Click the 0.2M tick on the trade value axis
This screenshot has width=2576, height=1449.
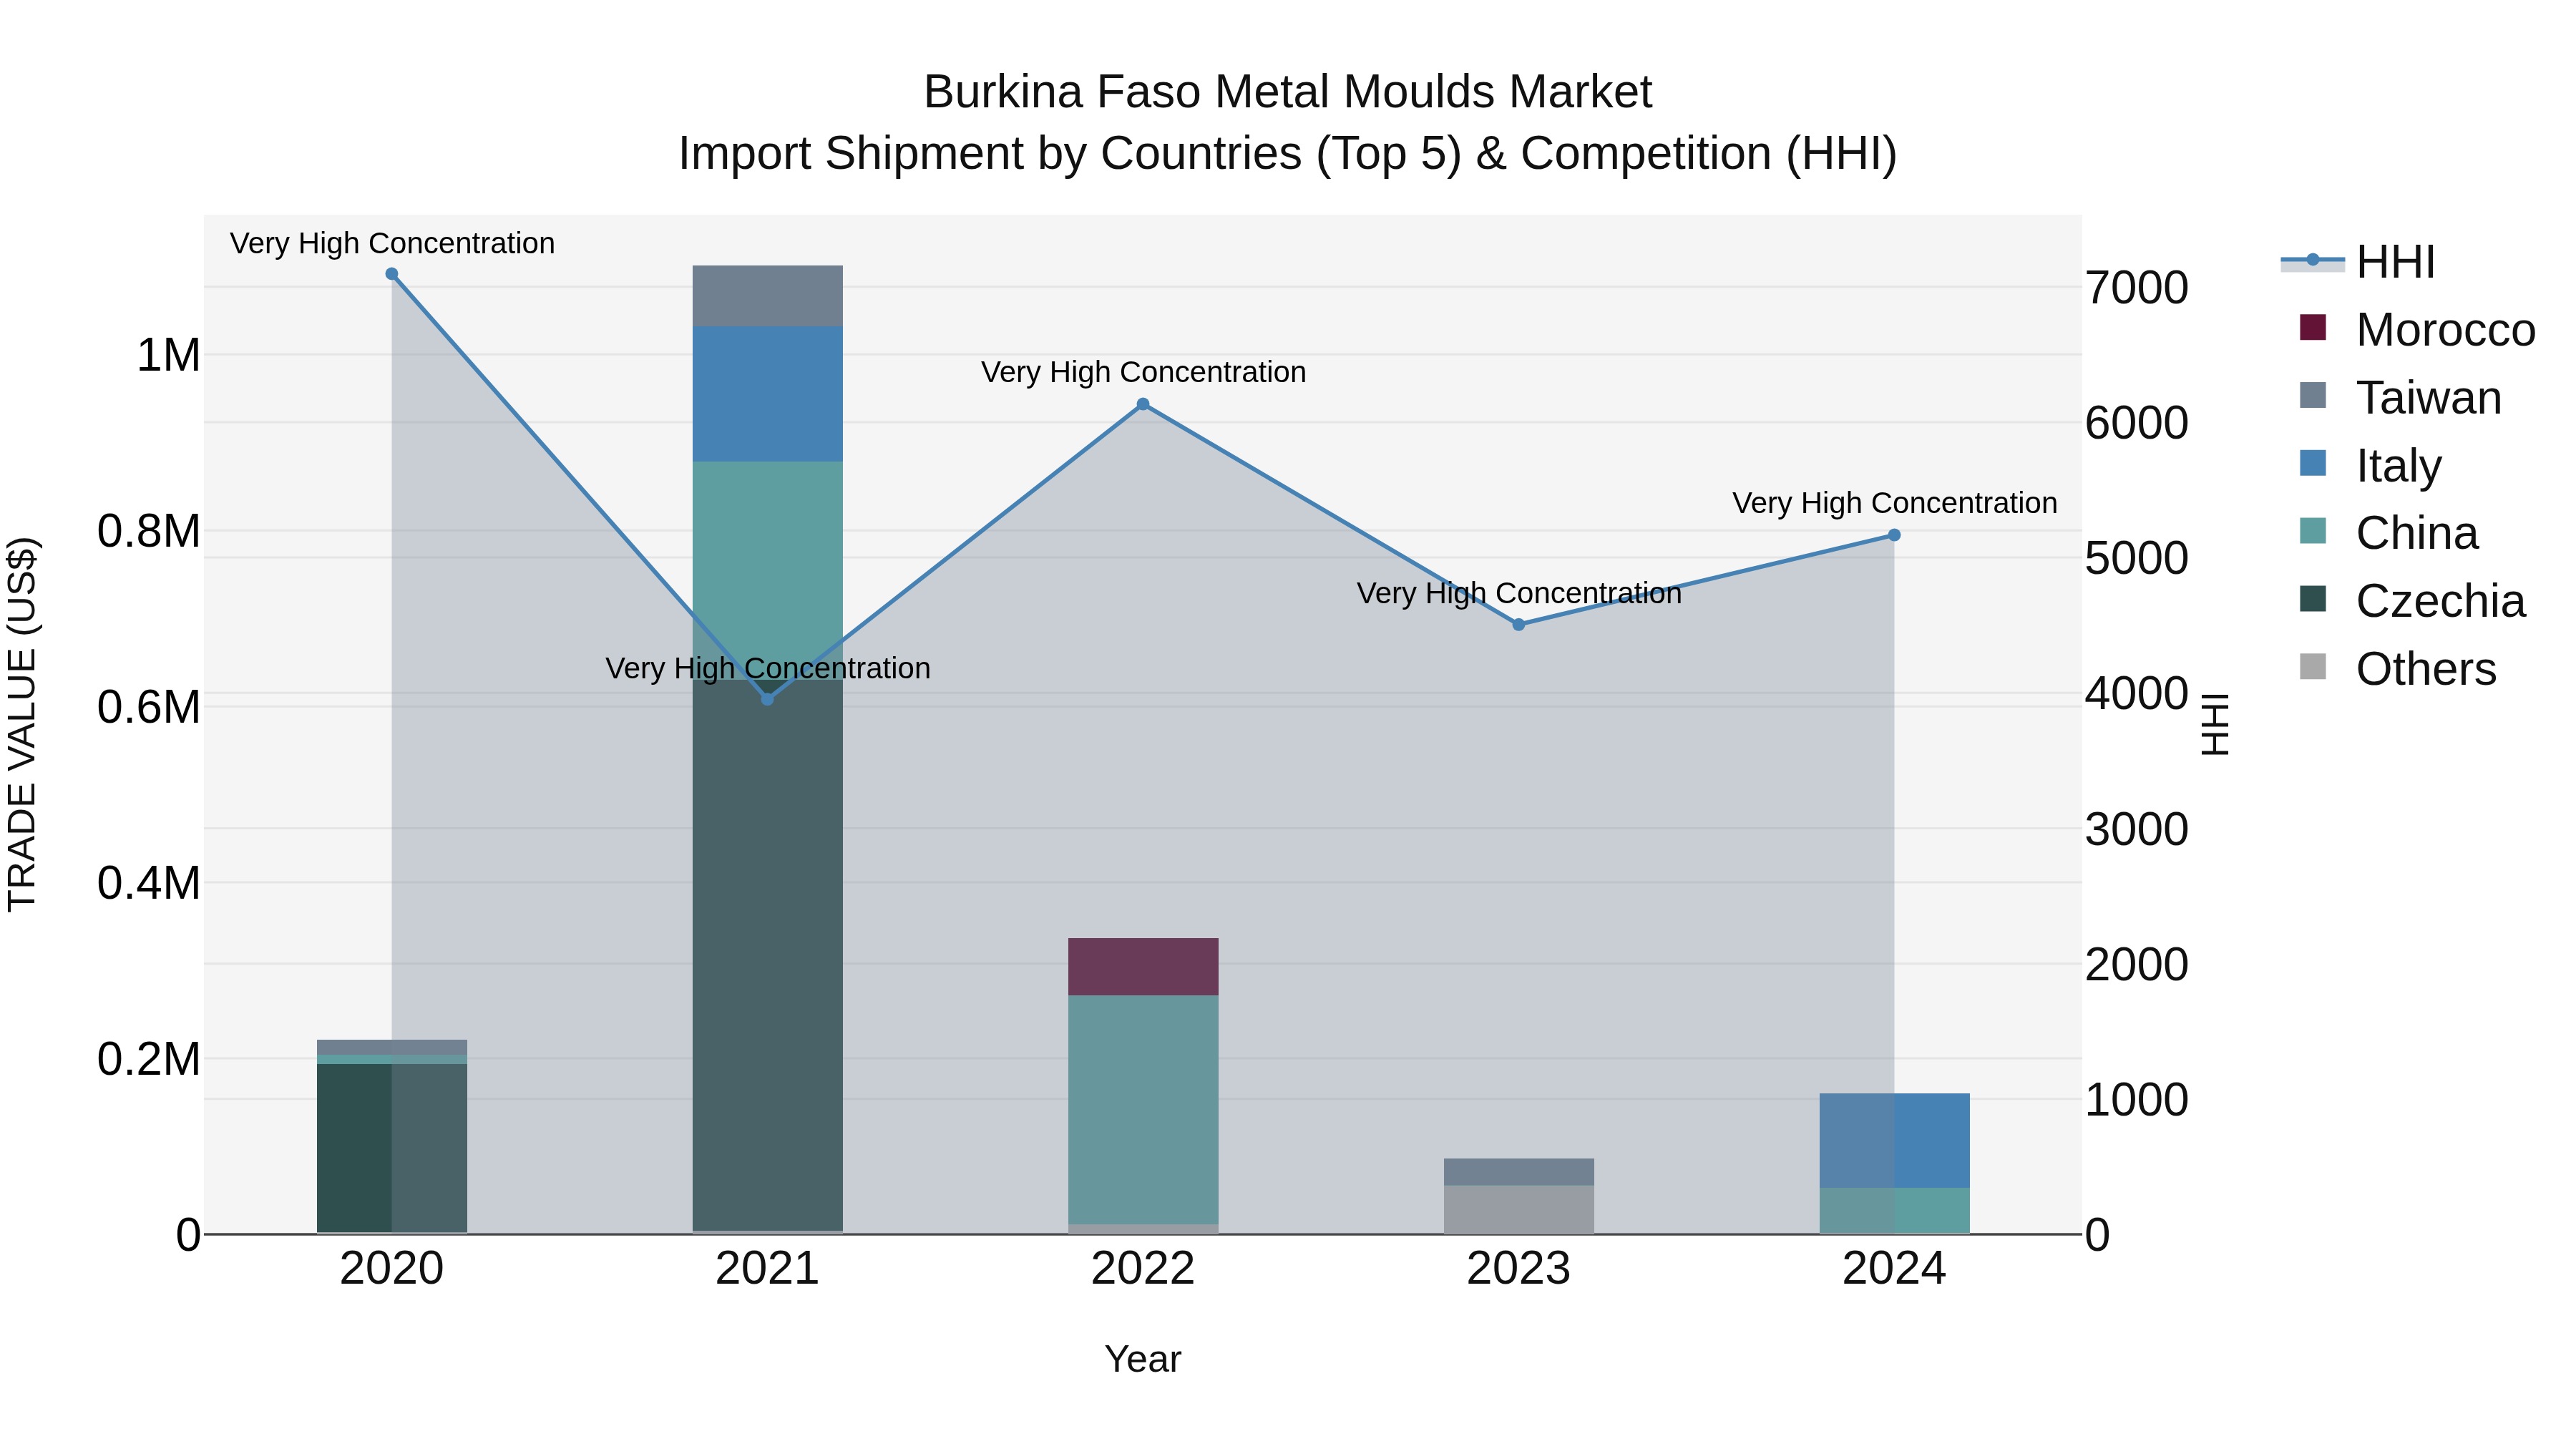point(149,1060)
